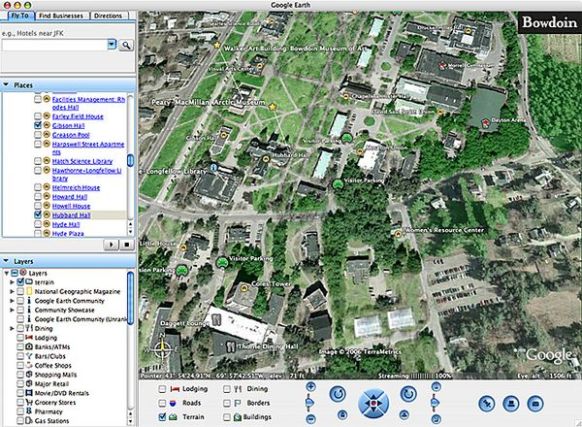
Task: Expand the Dining layer tree node
Action: 12,328
